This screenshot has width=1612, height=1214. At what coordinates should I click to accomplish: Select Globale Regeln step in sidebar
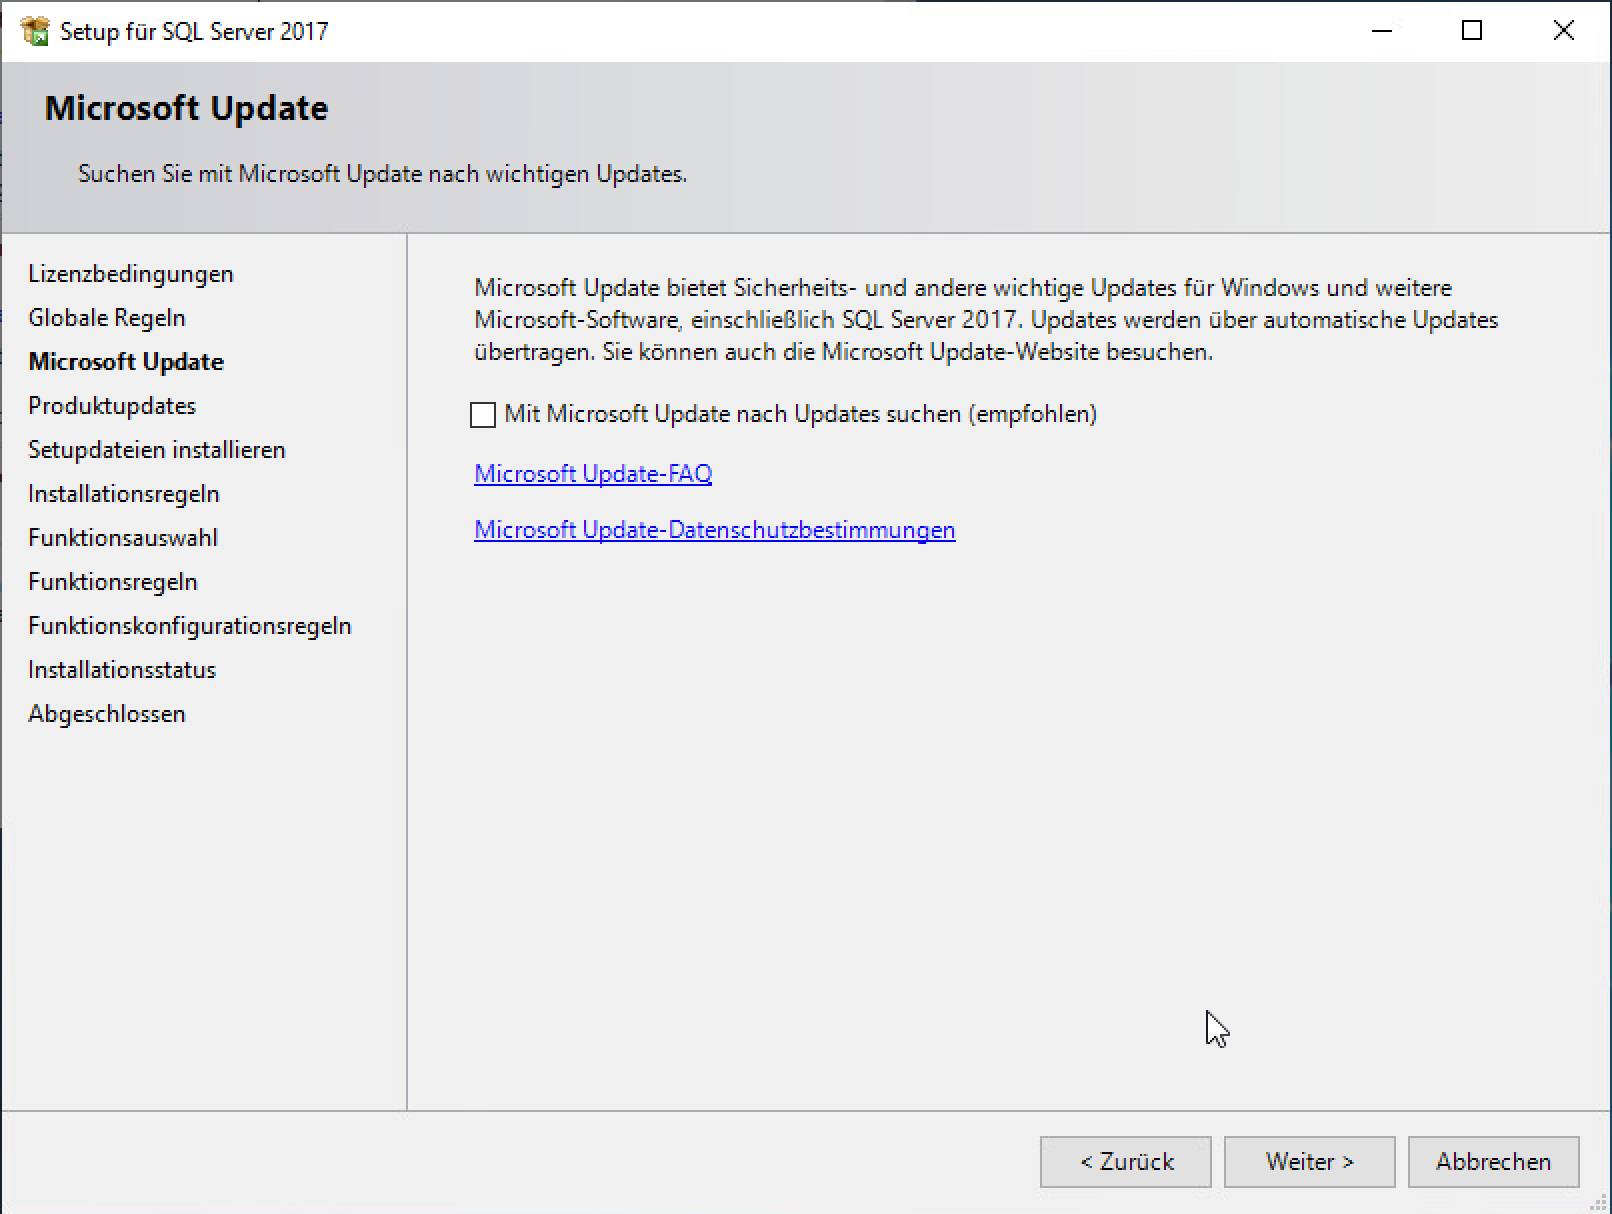[107, 318]
